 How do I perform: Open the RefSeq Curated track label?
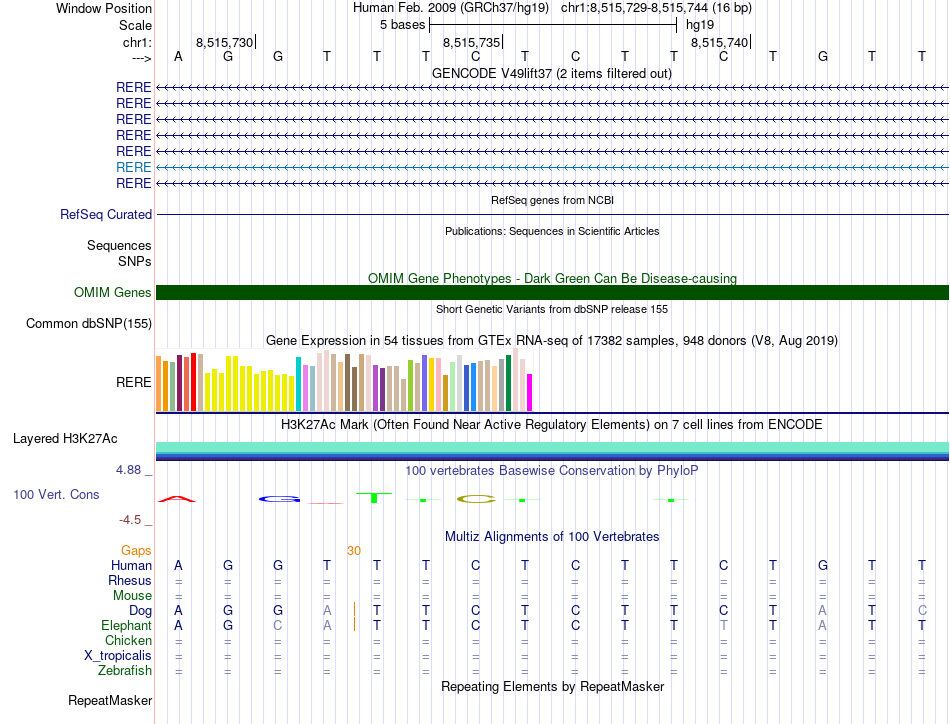click(106, 214)
